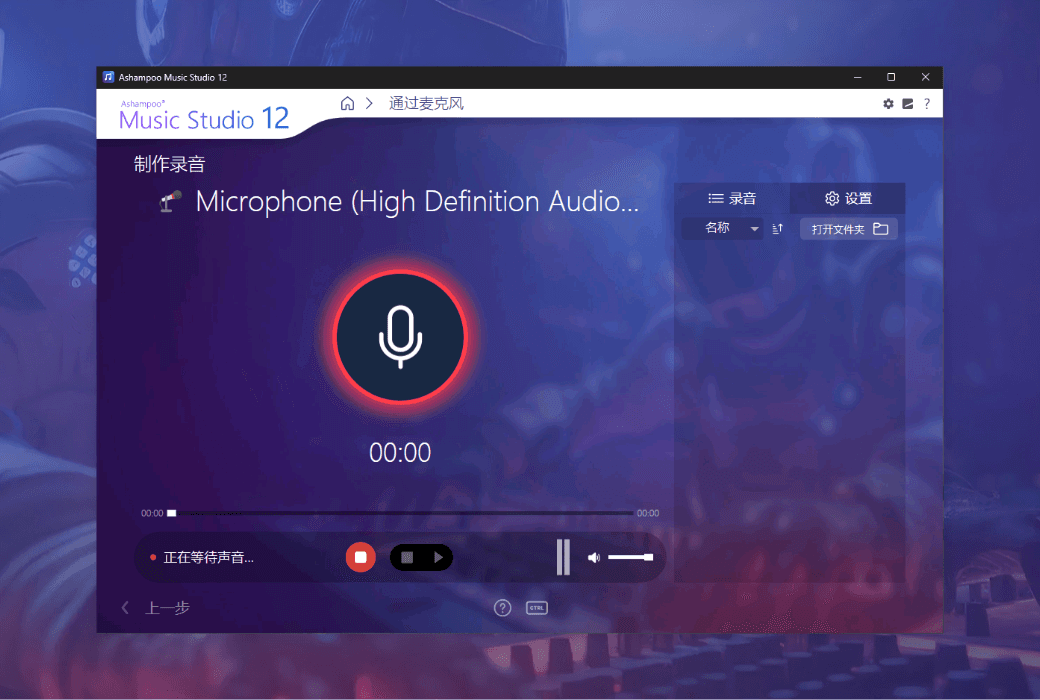Show CTRL keyboard shortcuts icon
1040x700 pixels.
point(537,608)
